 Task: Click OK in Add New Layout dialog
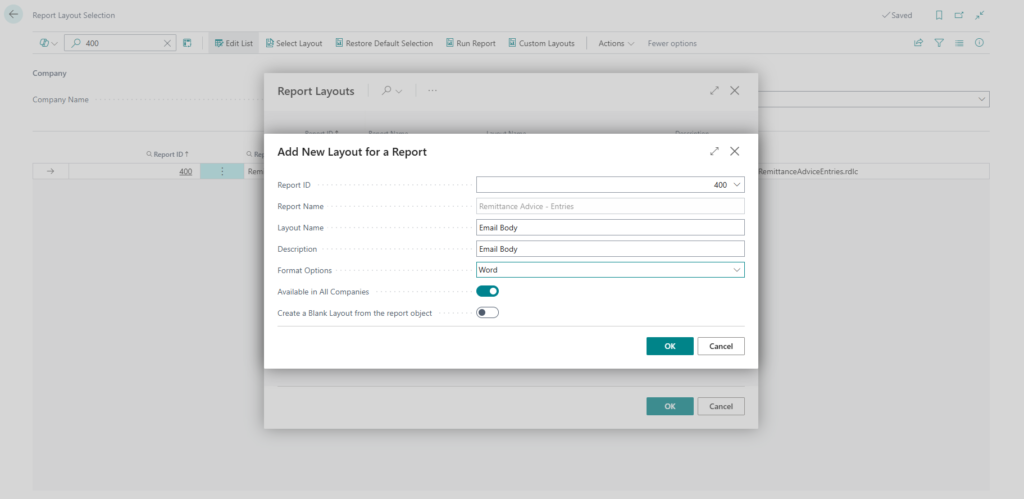[670, 346]
